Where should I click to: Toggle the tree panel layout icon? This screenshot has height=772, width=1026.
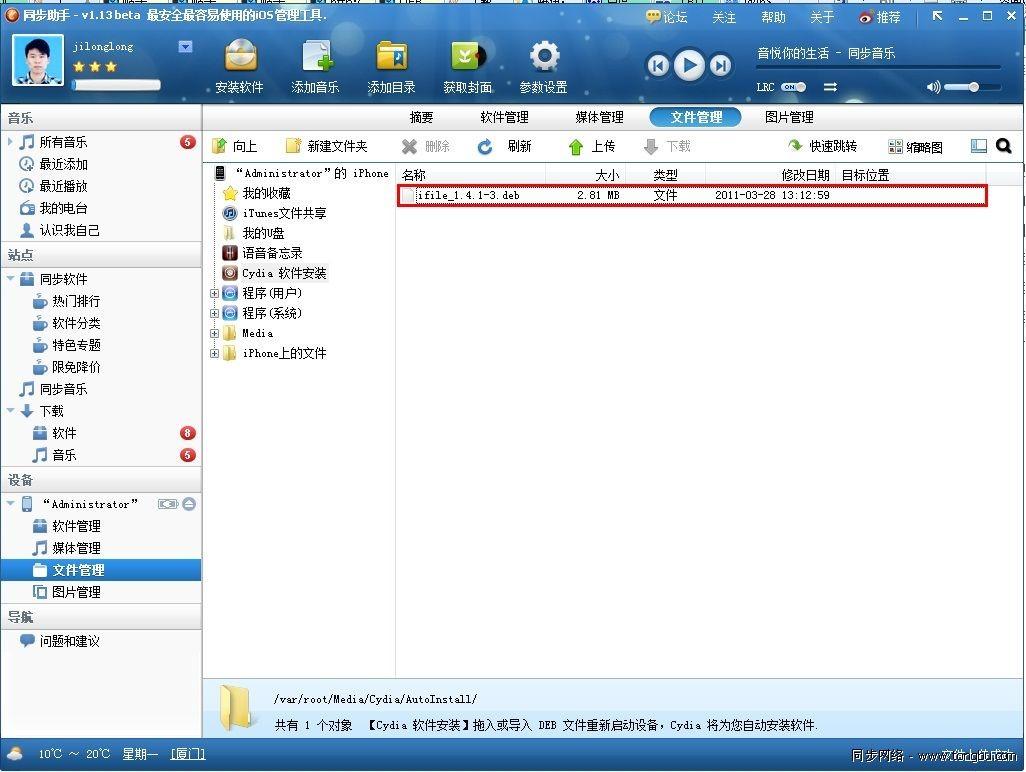tap(979, 146)
